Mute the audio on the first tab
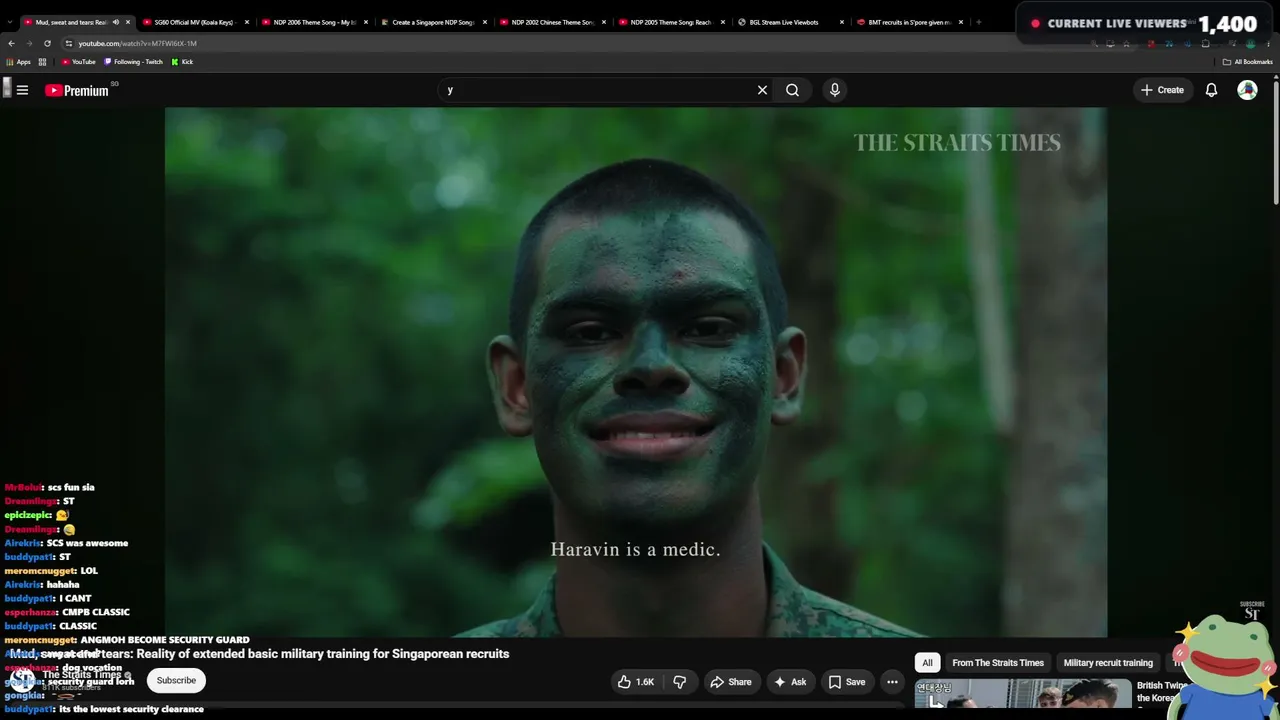1280x720 pixels. point(115,22)
